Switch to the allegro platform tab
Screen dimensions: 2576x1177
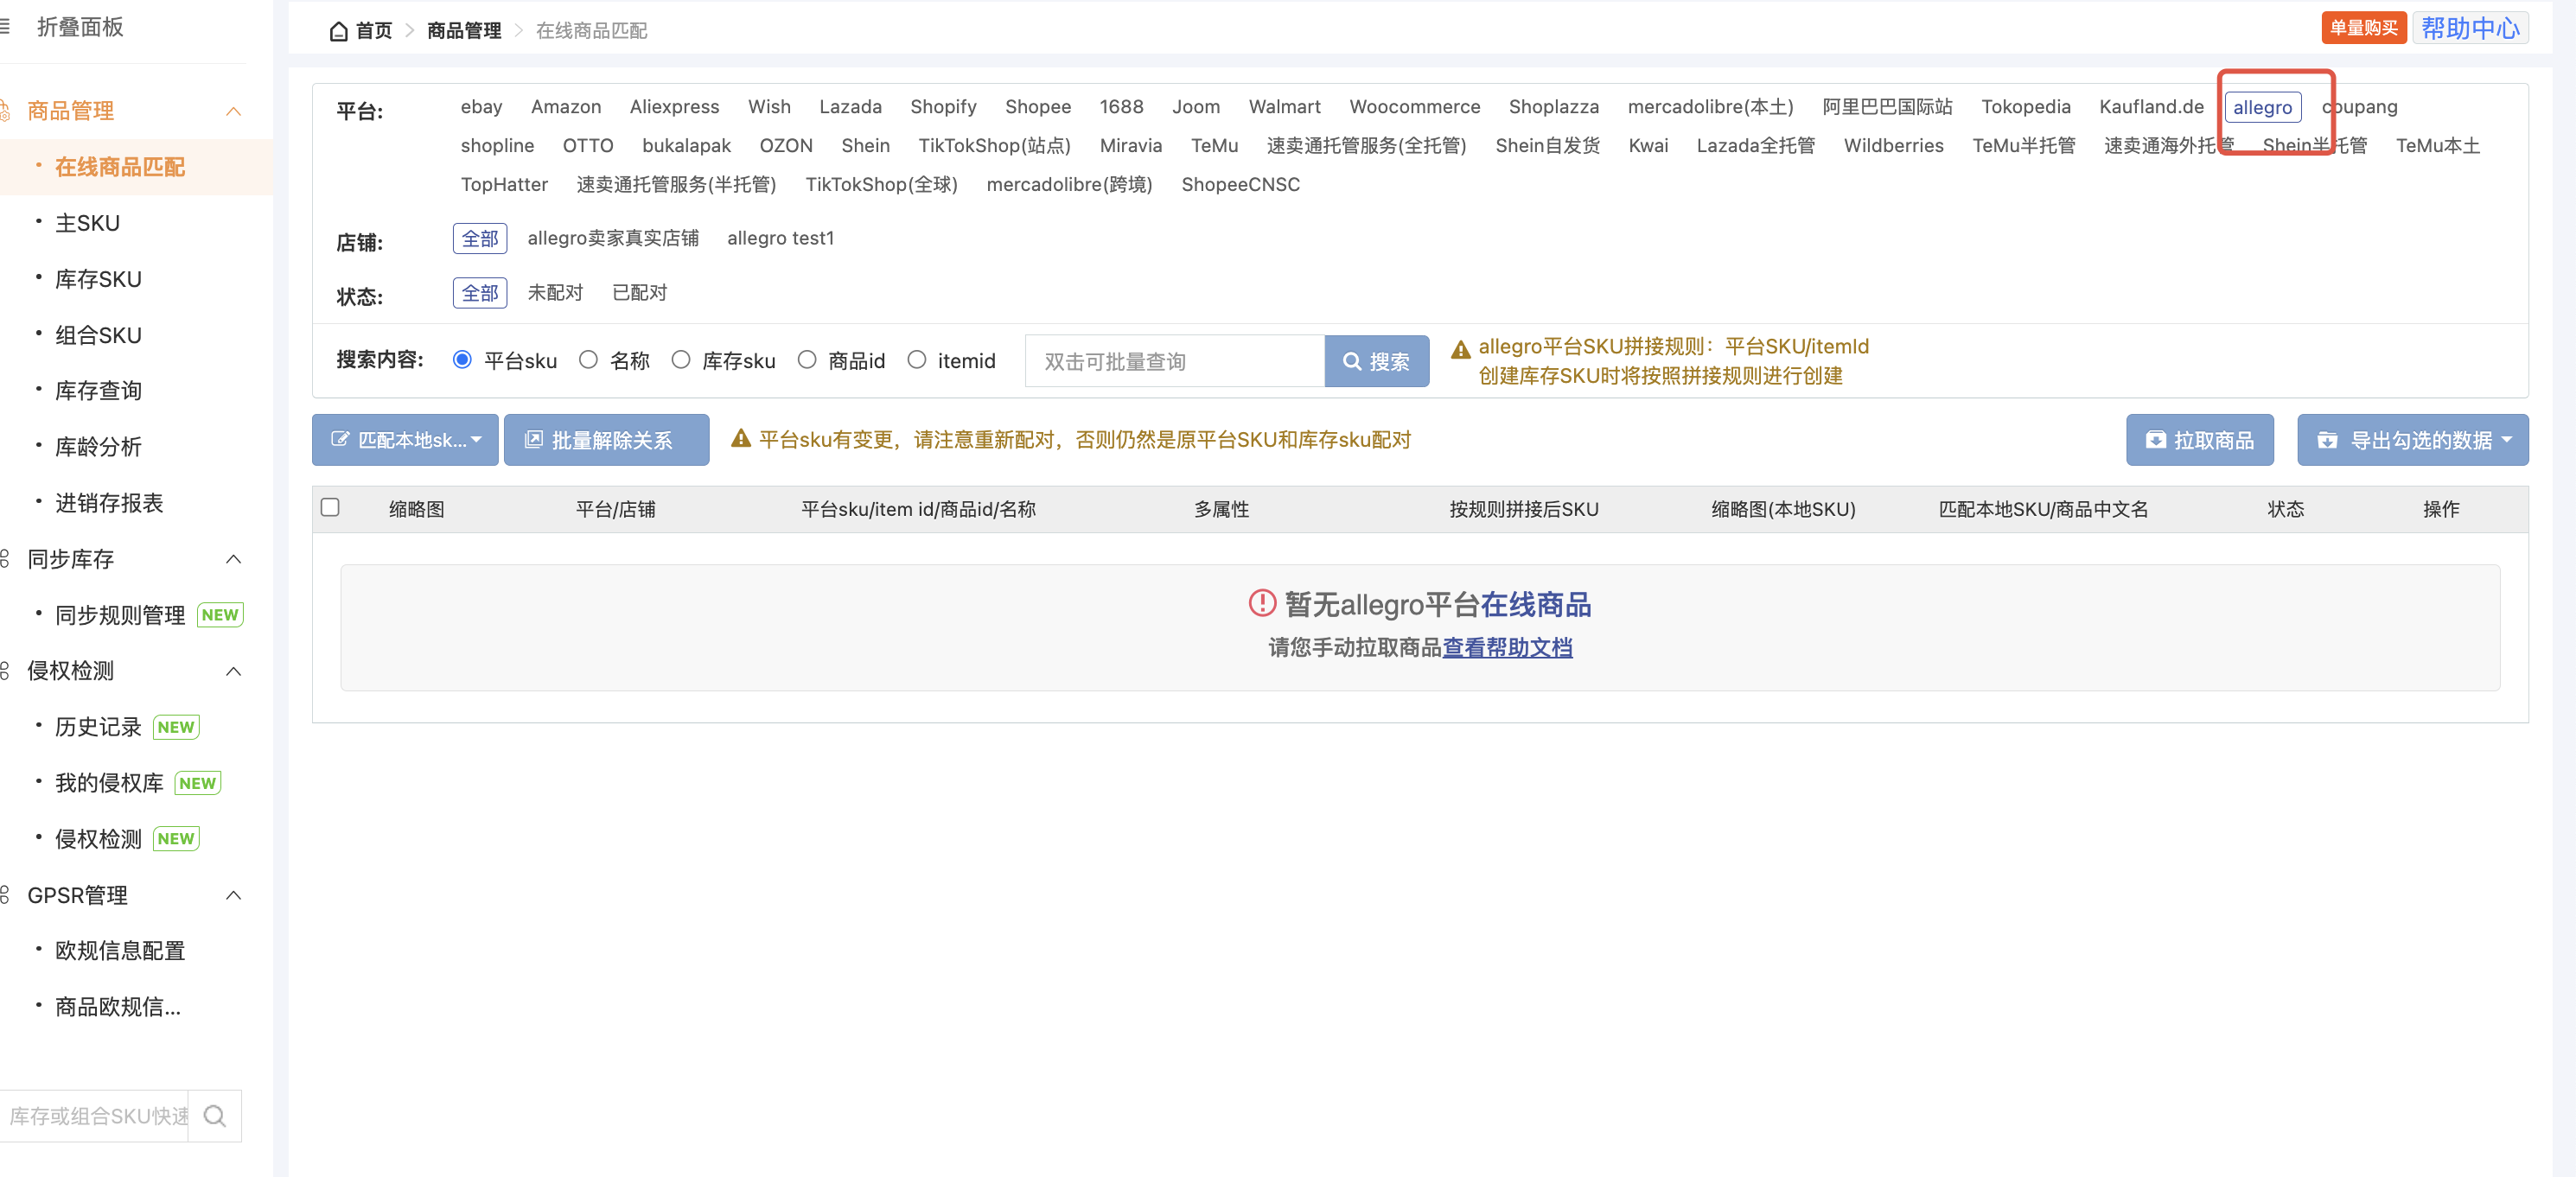tap(2263, 107)
